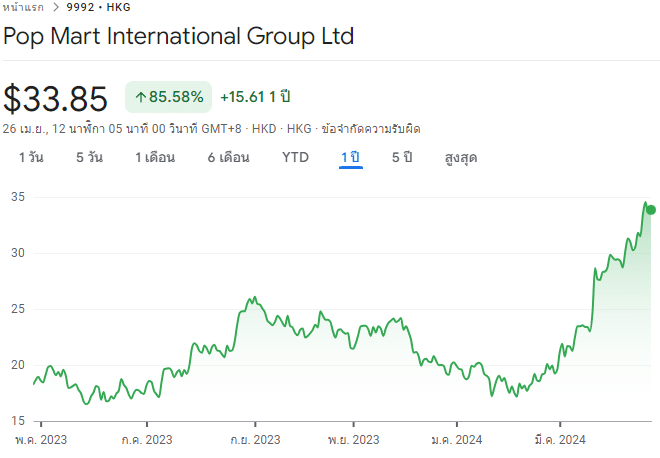Click the 25 y-axis label
This screenshot has width=660, height=458.
18,309
